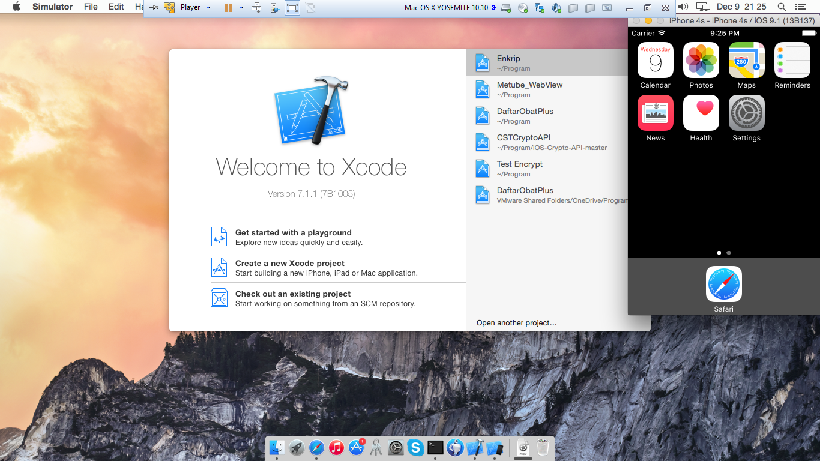
Task: Open the CSTCryptoAPI recent project
Action: (546, 142)
